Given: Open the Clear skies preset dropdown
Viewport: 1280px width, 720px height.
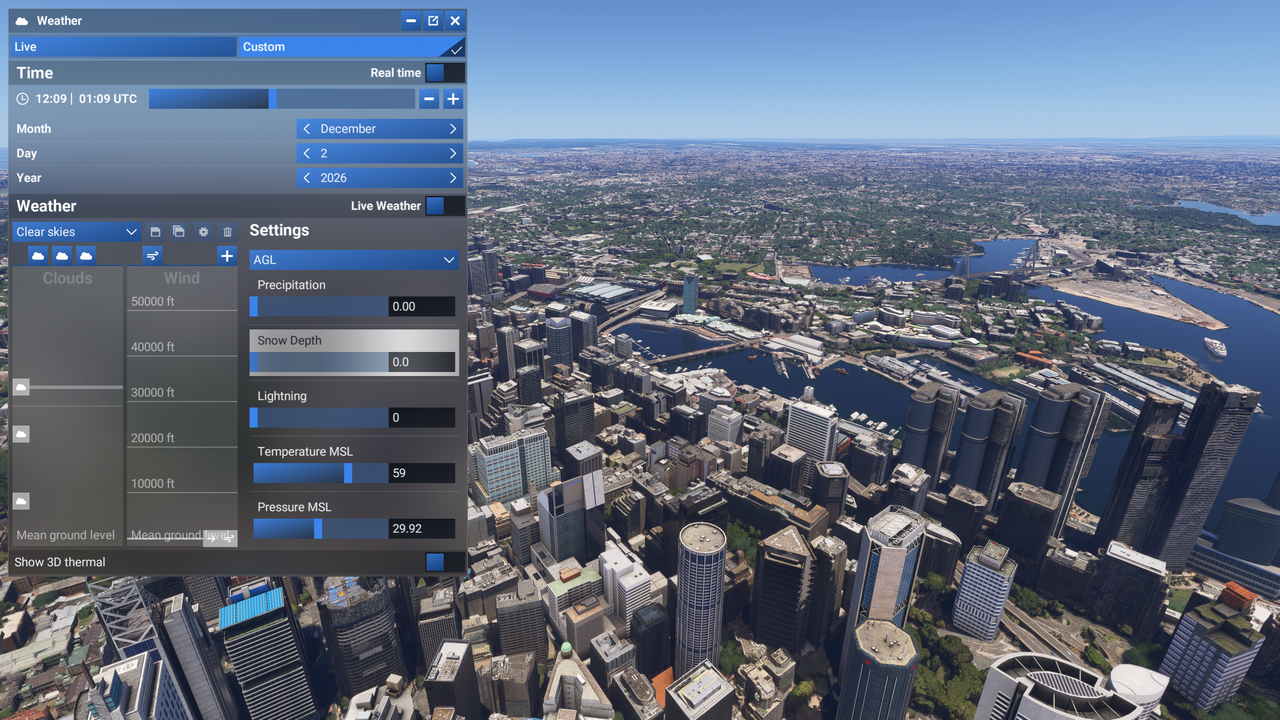Looking at the screenshot, I should point(77,232).
